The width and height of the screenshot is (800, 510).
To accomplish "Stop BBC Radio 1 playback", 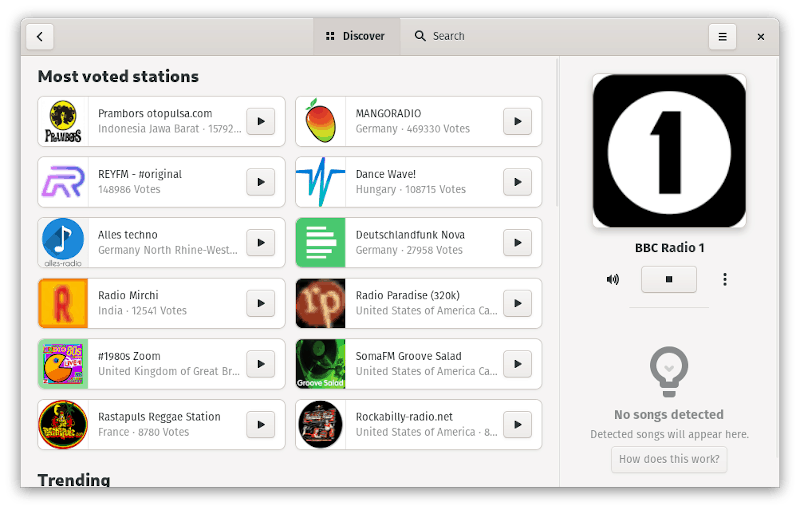I will pos(668,279).
